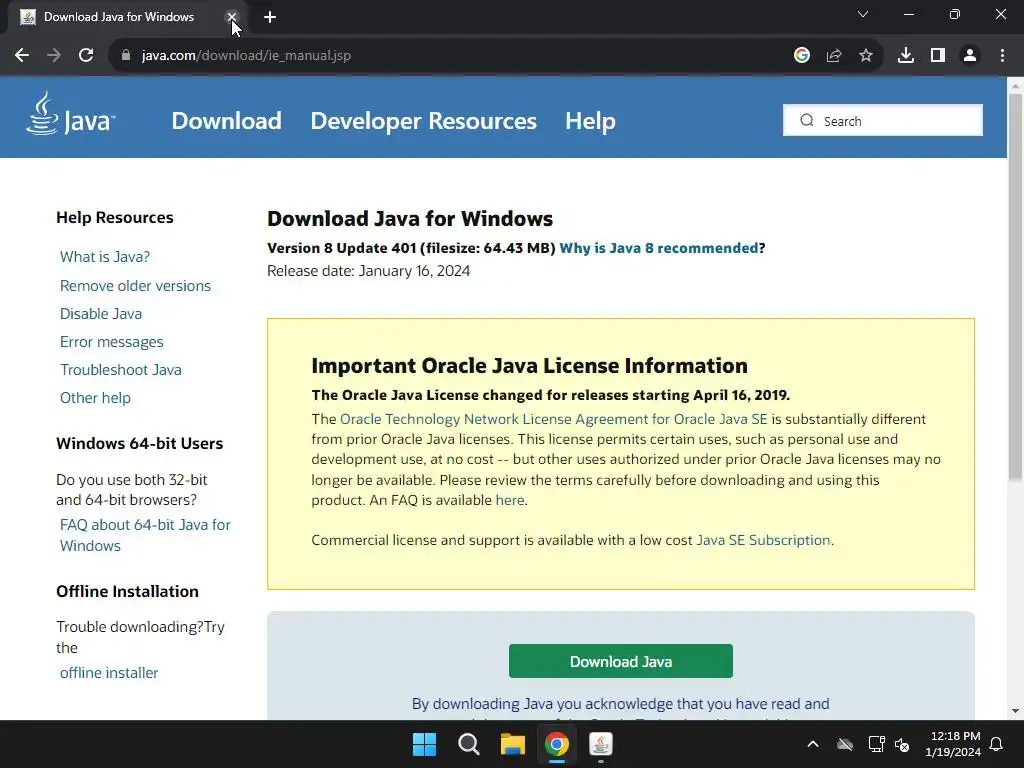Open the Chrome profile menu
Screen dimensions: 1024x768
tap(970, 56)
